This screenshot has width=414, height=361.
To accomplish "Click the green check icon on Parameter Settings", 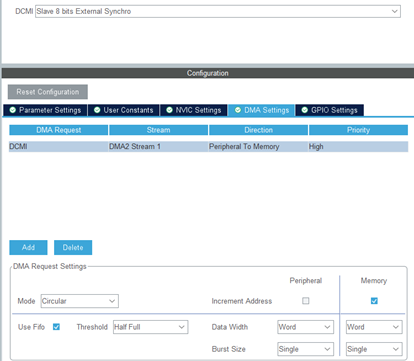I will [13, 110].
